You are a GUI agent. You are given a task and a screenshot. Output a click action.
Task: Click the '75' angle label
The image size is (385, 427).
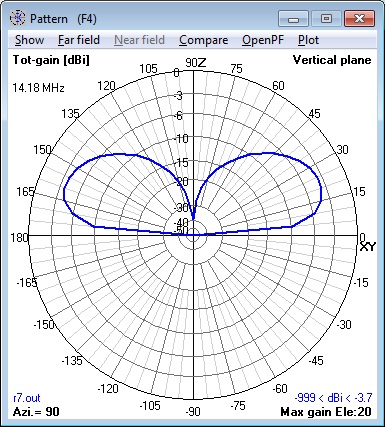(236, 69)
